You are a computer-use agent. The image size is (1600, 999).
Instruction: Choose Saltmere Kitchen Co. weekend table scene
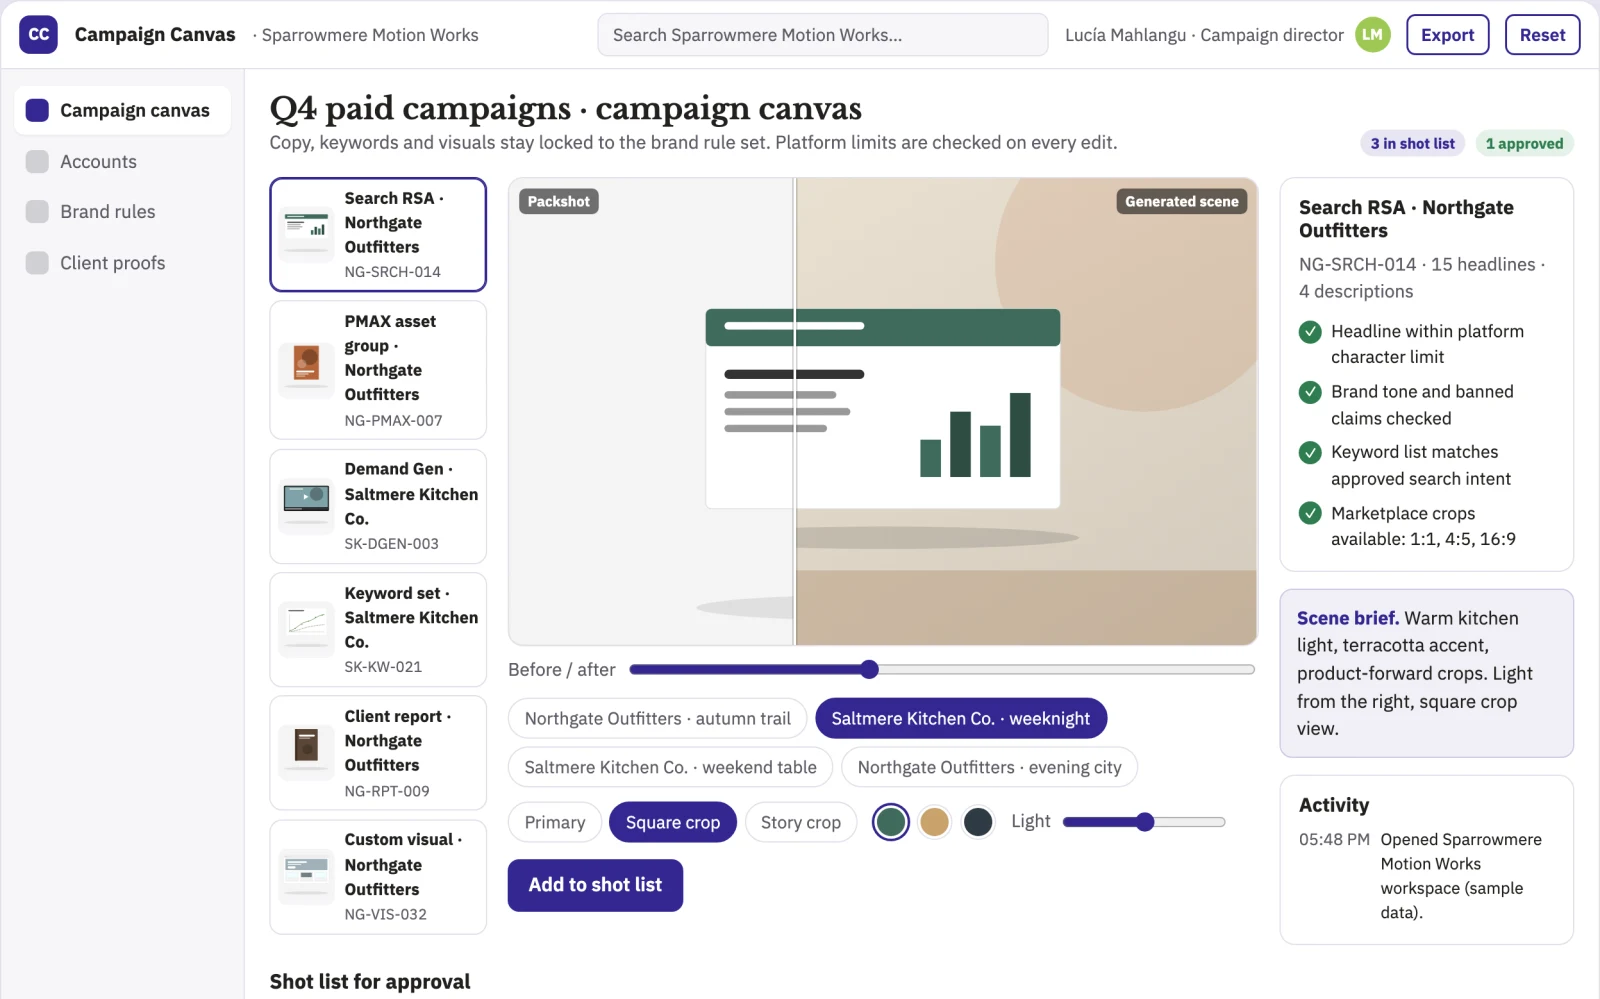(x=670, y=767)
